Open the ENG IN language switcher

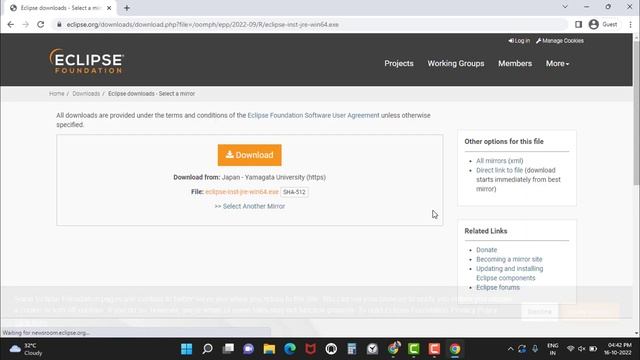(553, 349)
